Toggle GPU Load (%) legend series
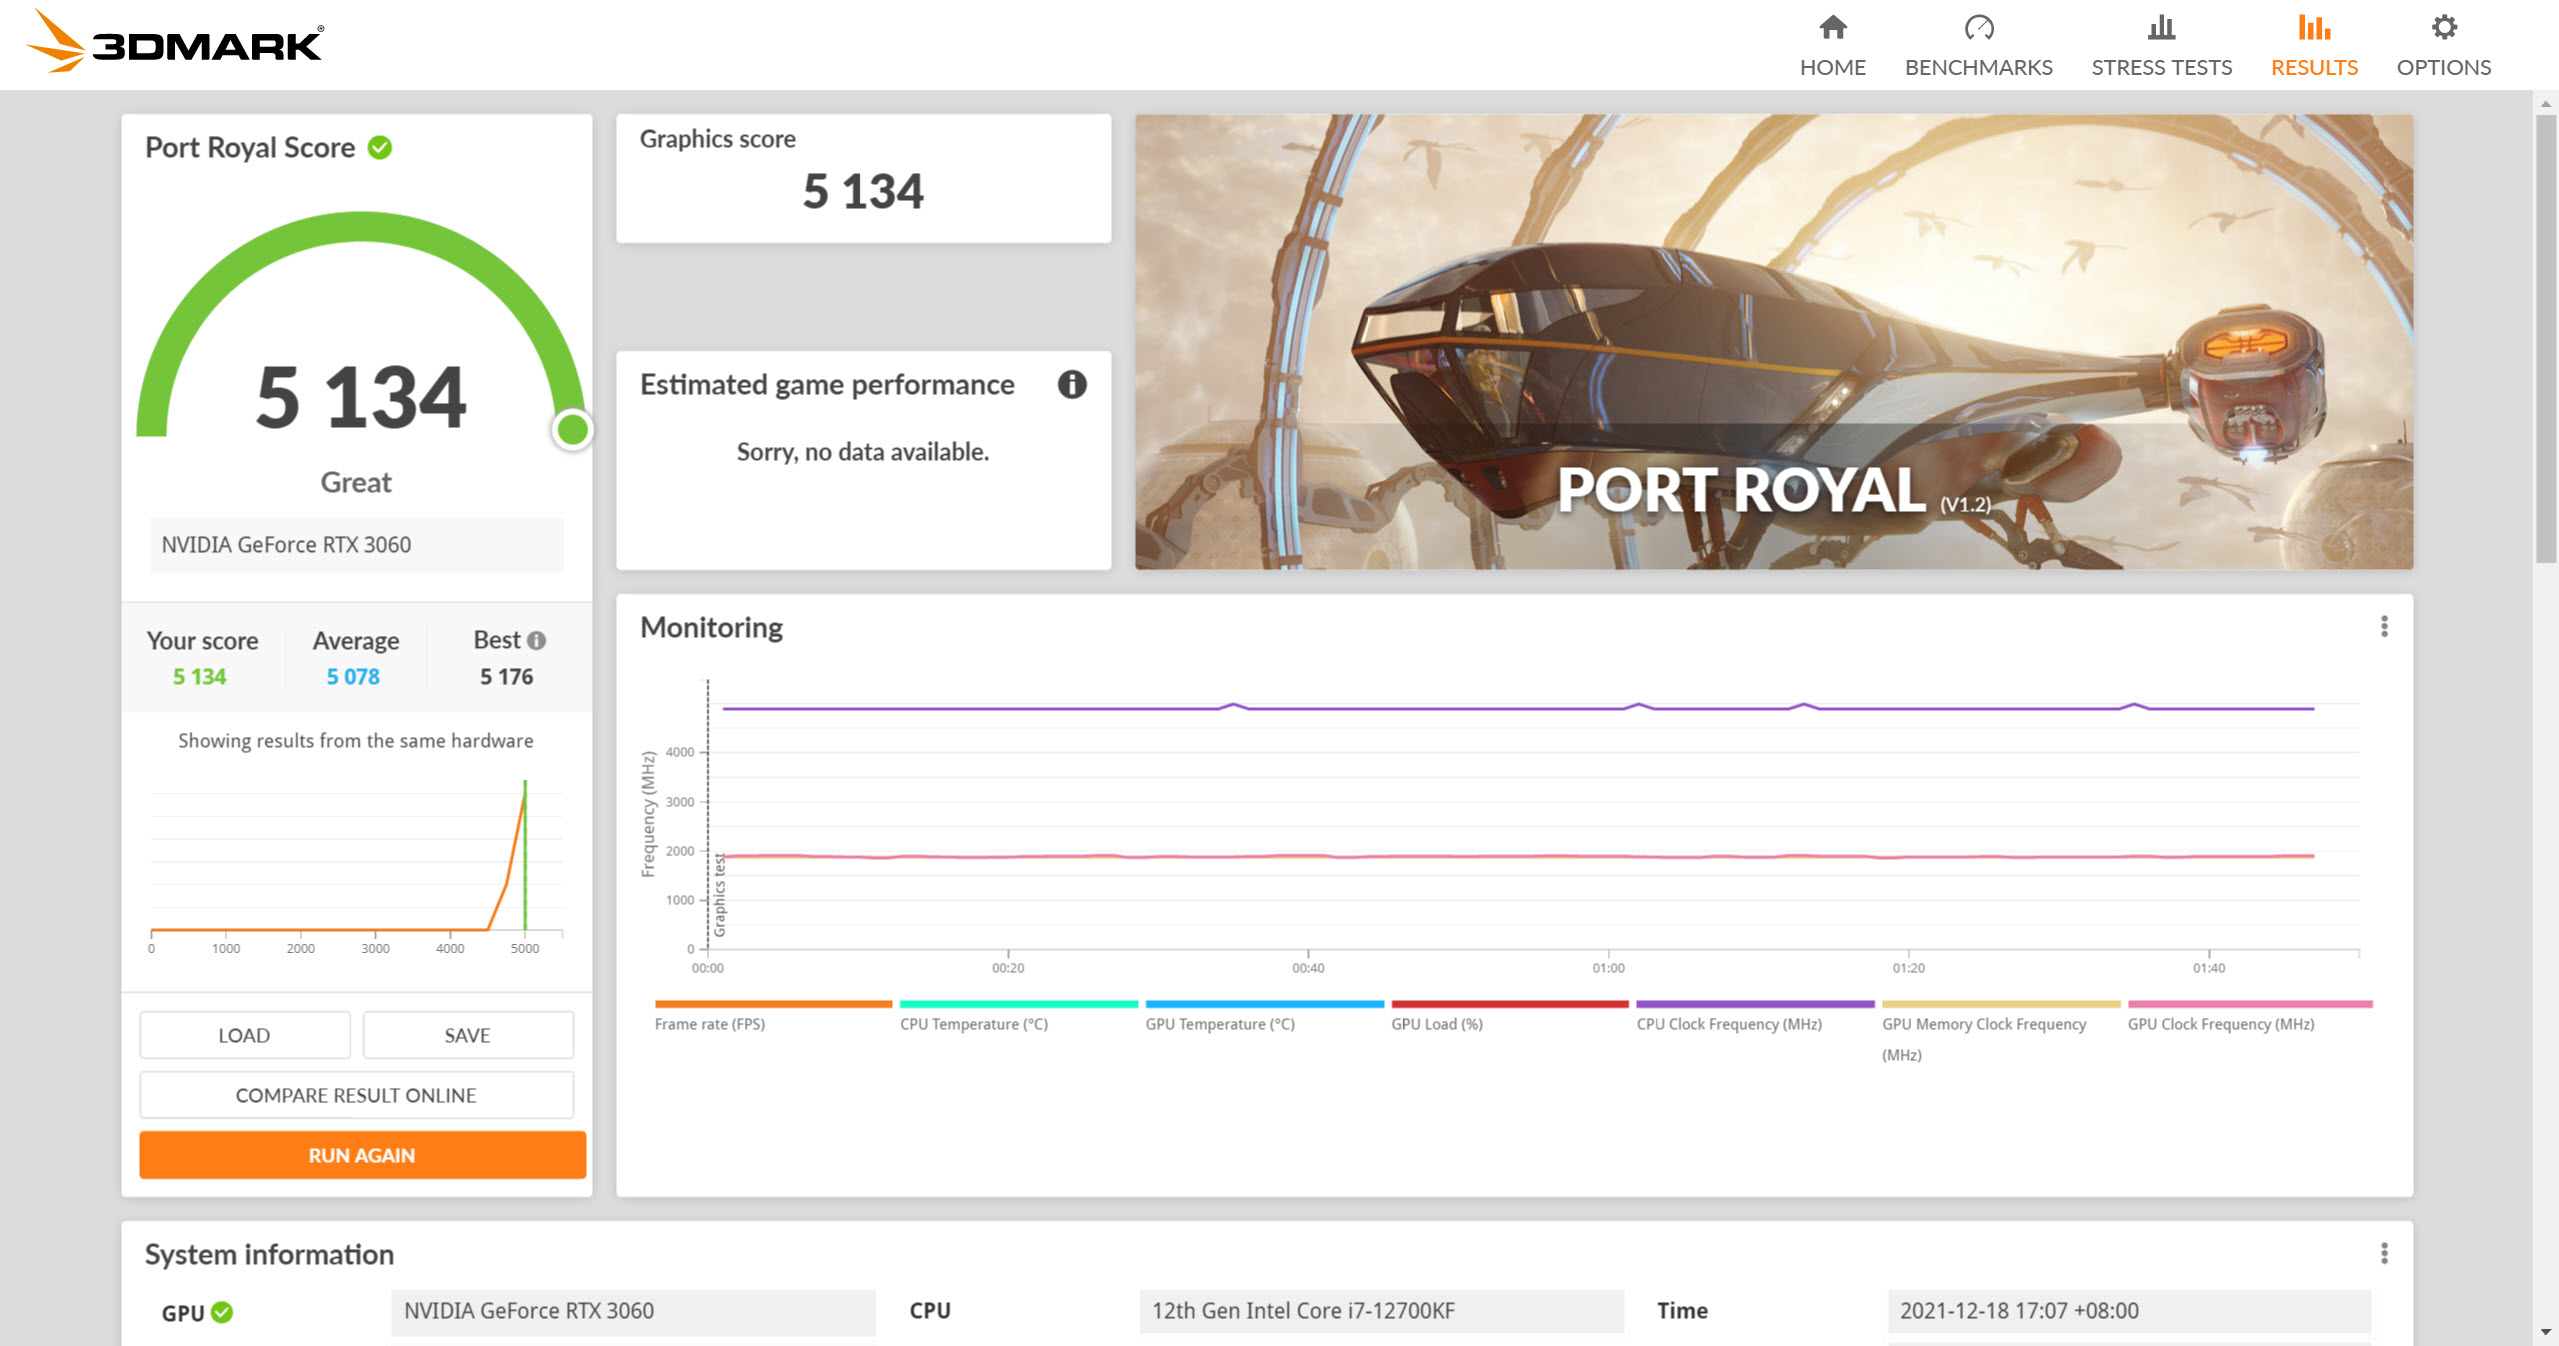Viewport: 2559px width, 1346px height. tap(1436, 1024)
